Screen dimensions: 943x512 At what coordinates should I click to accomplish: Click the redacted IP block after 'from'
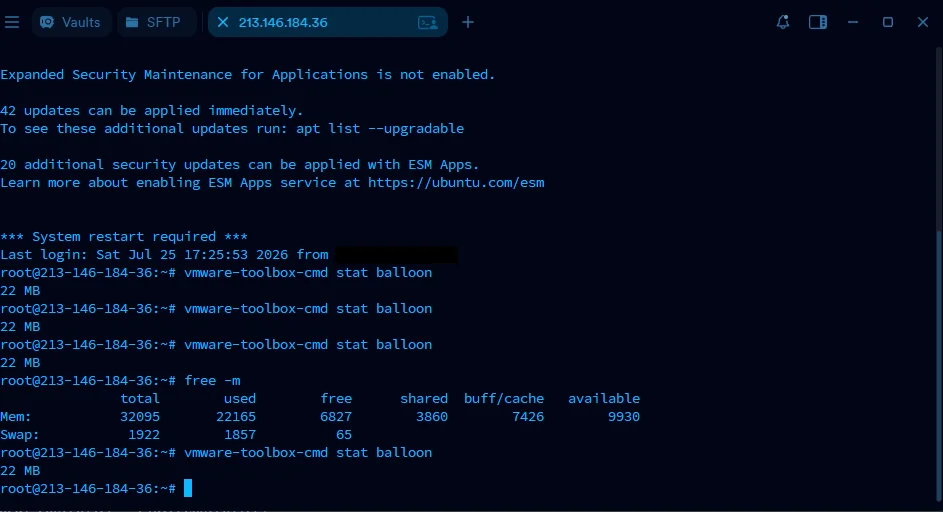pyautogui.click(x=396, y=254)
